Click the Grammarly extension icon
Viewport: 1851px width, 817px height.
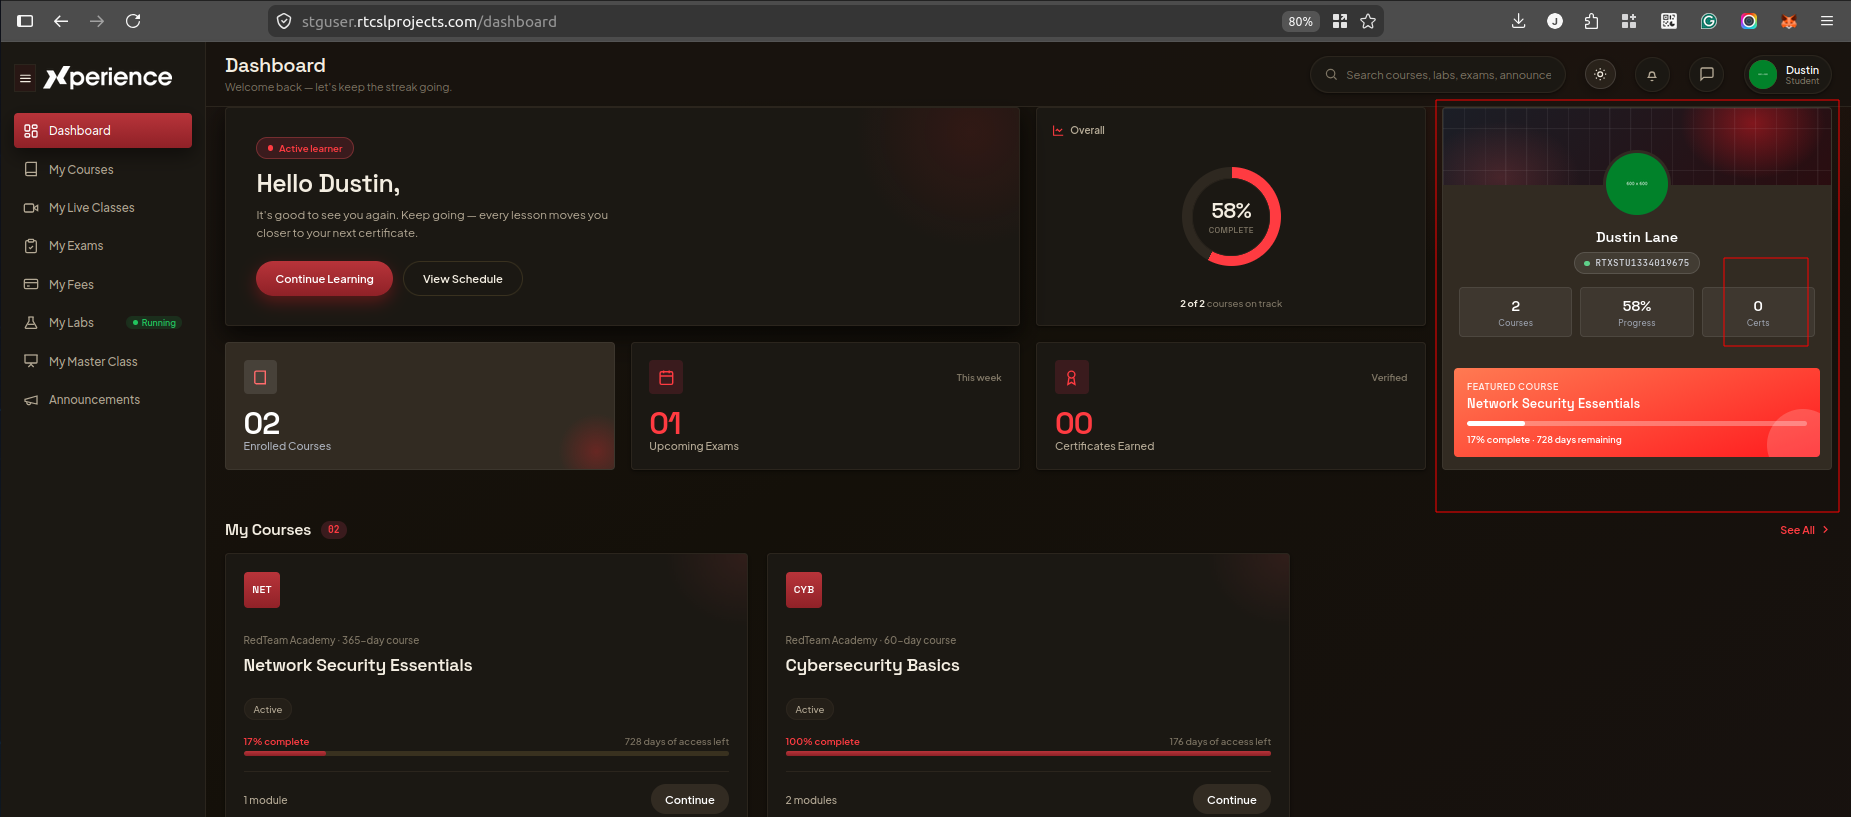(1709, 21)
